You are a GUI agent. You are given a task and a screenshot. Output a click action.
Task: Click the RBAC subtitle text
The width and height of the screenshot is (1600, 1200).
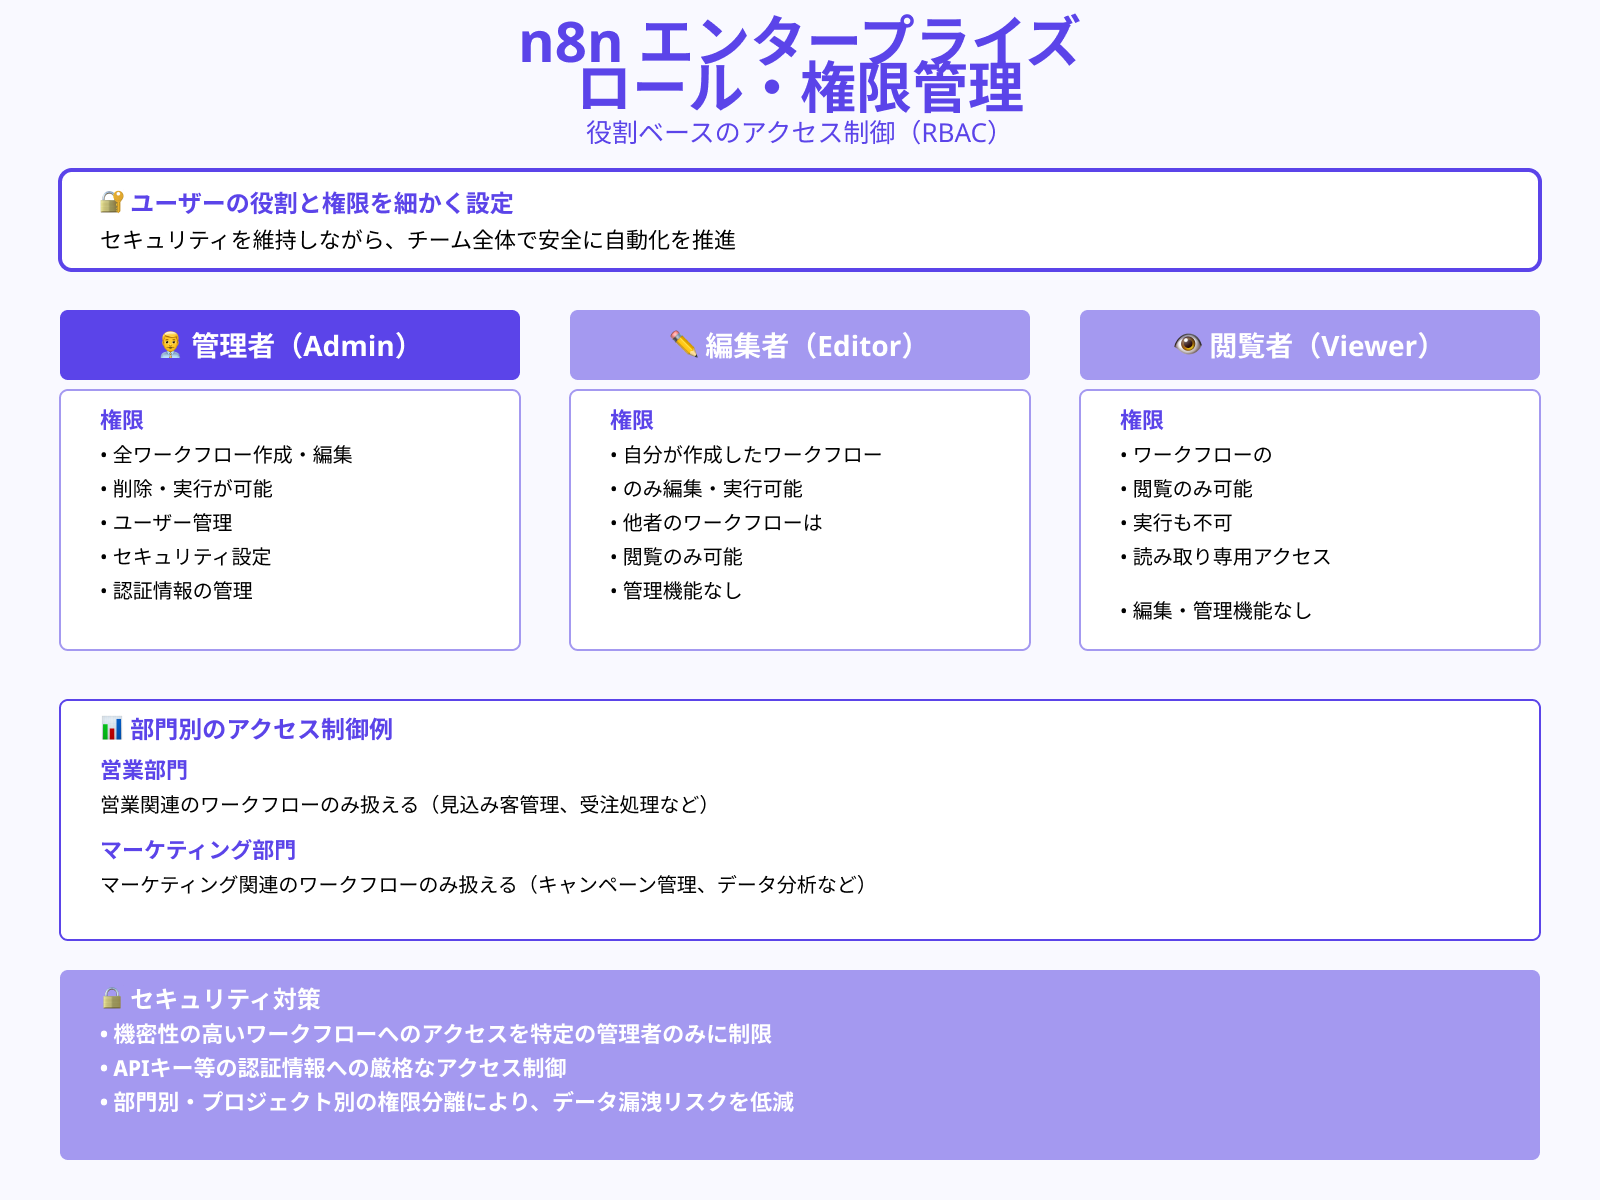coord(791,131)
